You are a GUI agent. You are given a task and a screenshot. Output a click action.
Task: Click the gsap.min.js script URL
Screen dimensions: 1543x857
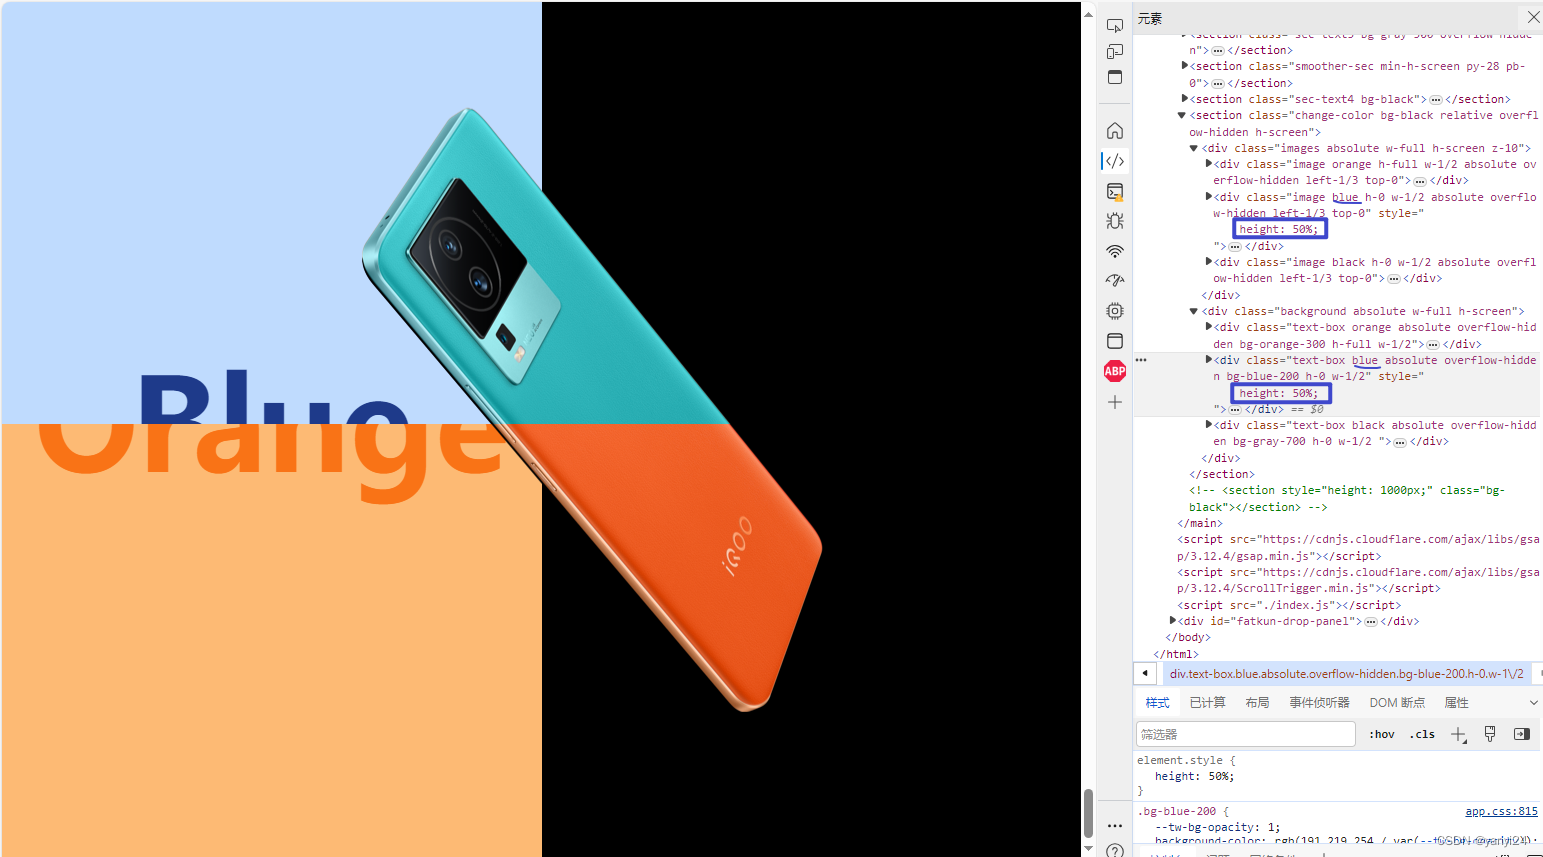[x=1358, y=547]
